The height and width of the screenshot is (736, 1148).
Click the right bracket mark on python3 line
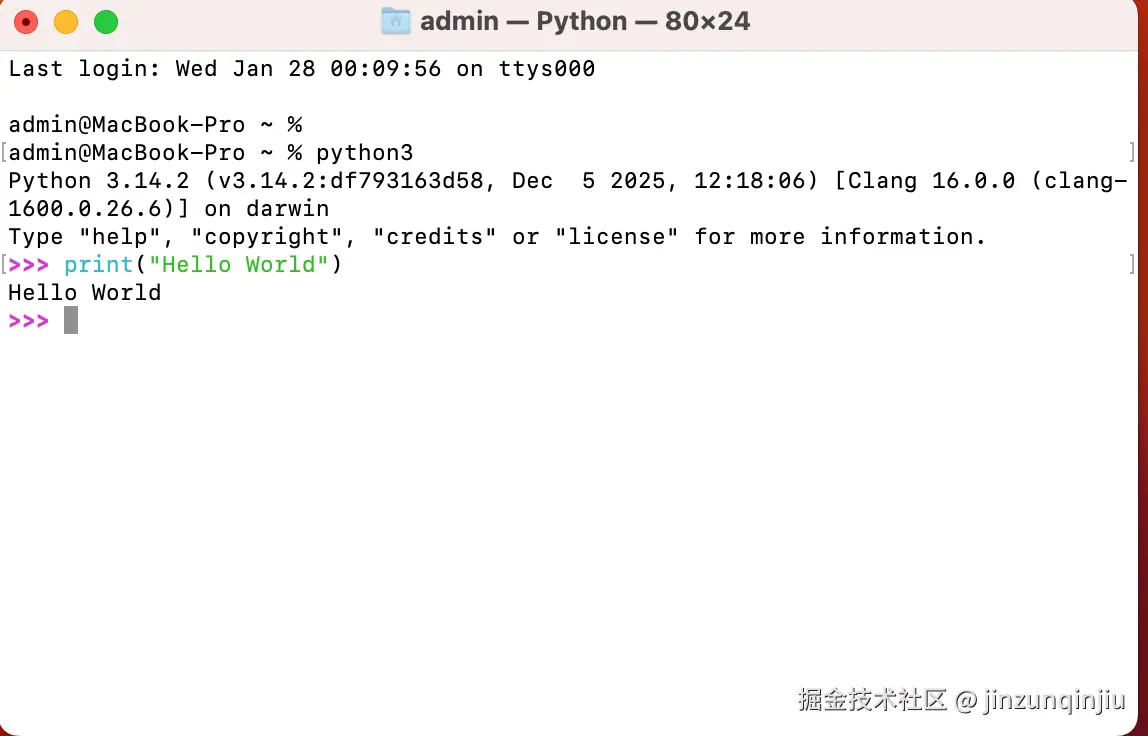coord(1132,152)
